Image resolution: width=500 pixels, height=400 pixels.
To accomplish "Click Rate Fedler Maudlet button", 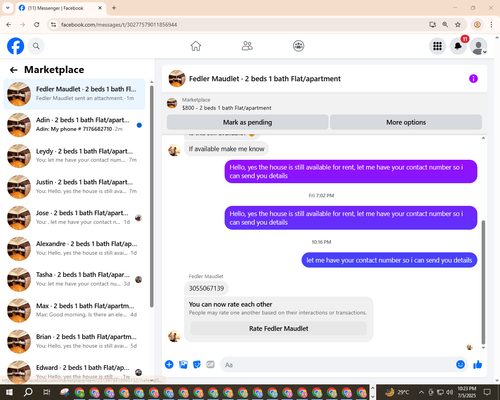I will [x=279, y=328].
